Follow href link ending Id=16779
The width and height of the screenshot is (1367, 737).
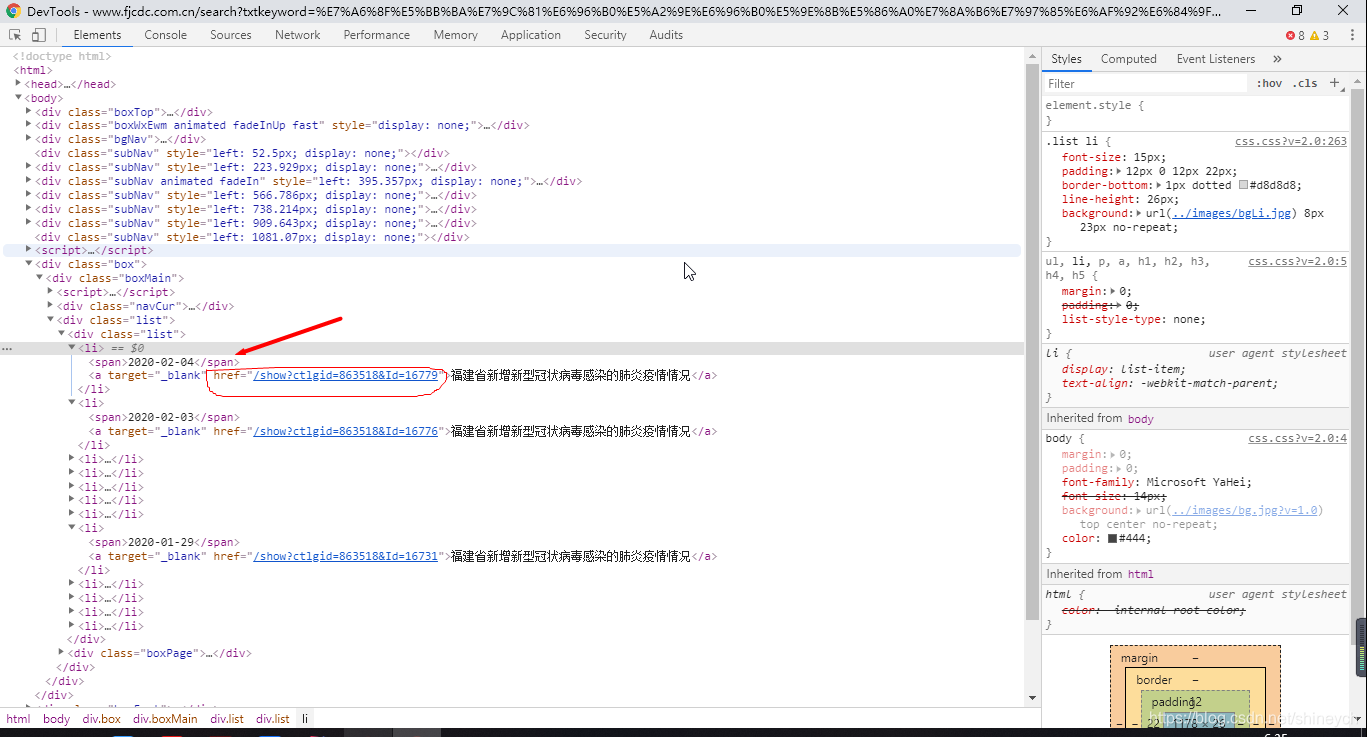346,376
